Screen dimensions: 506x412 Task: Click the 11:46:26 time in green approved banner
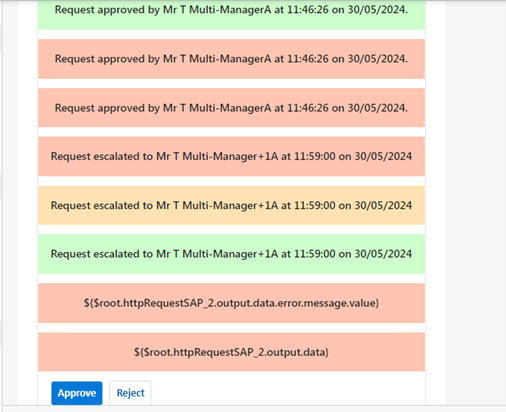point(308,10)
